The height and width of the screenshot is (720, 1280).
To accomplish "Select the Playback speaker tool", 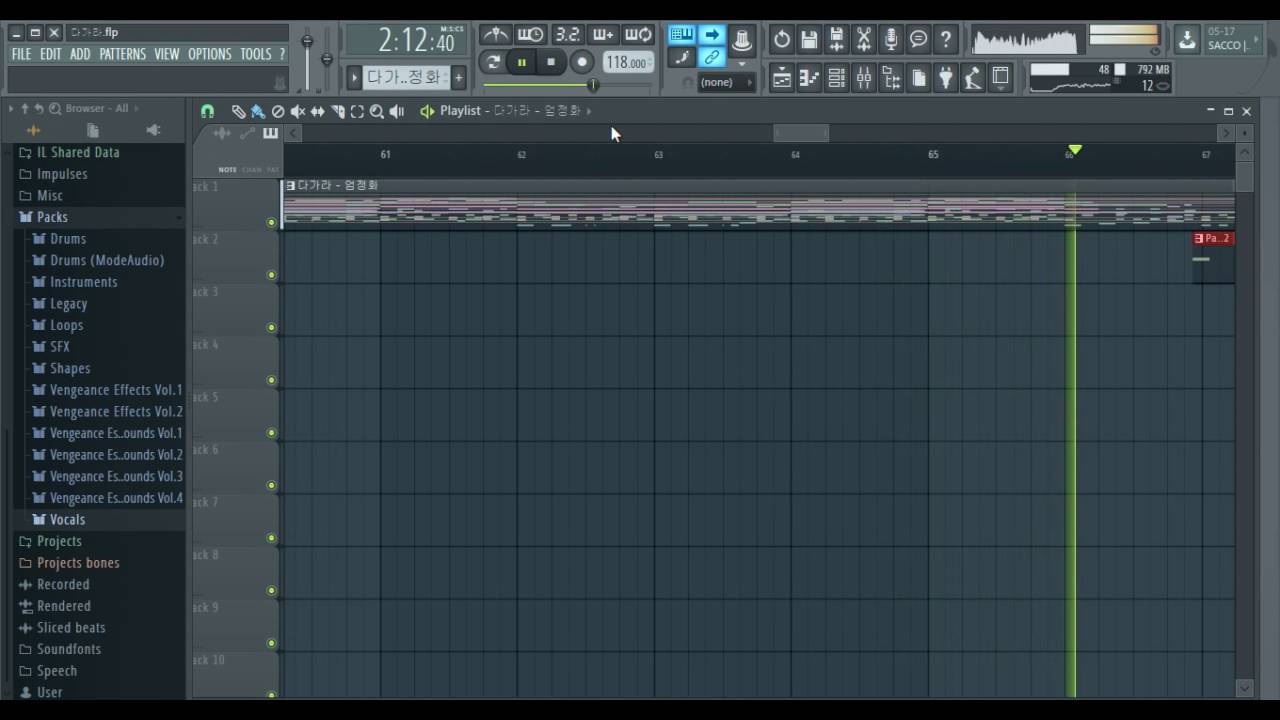I will point(397,111).
